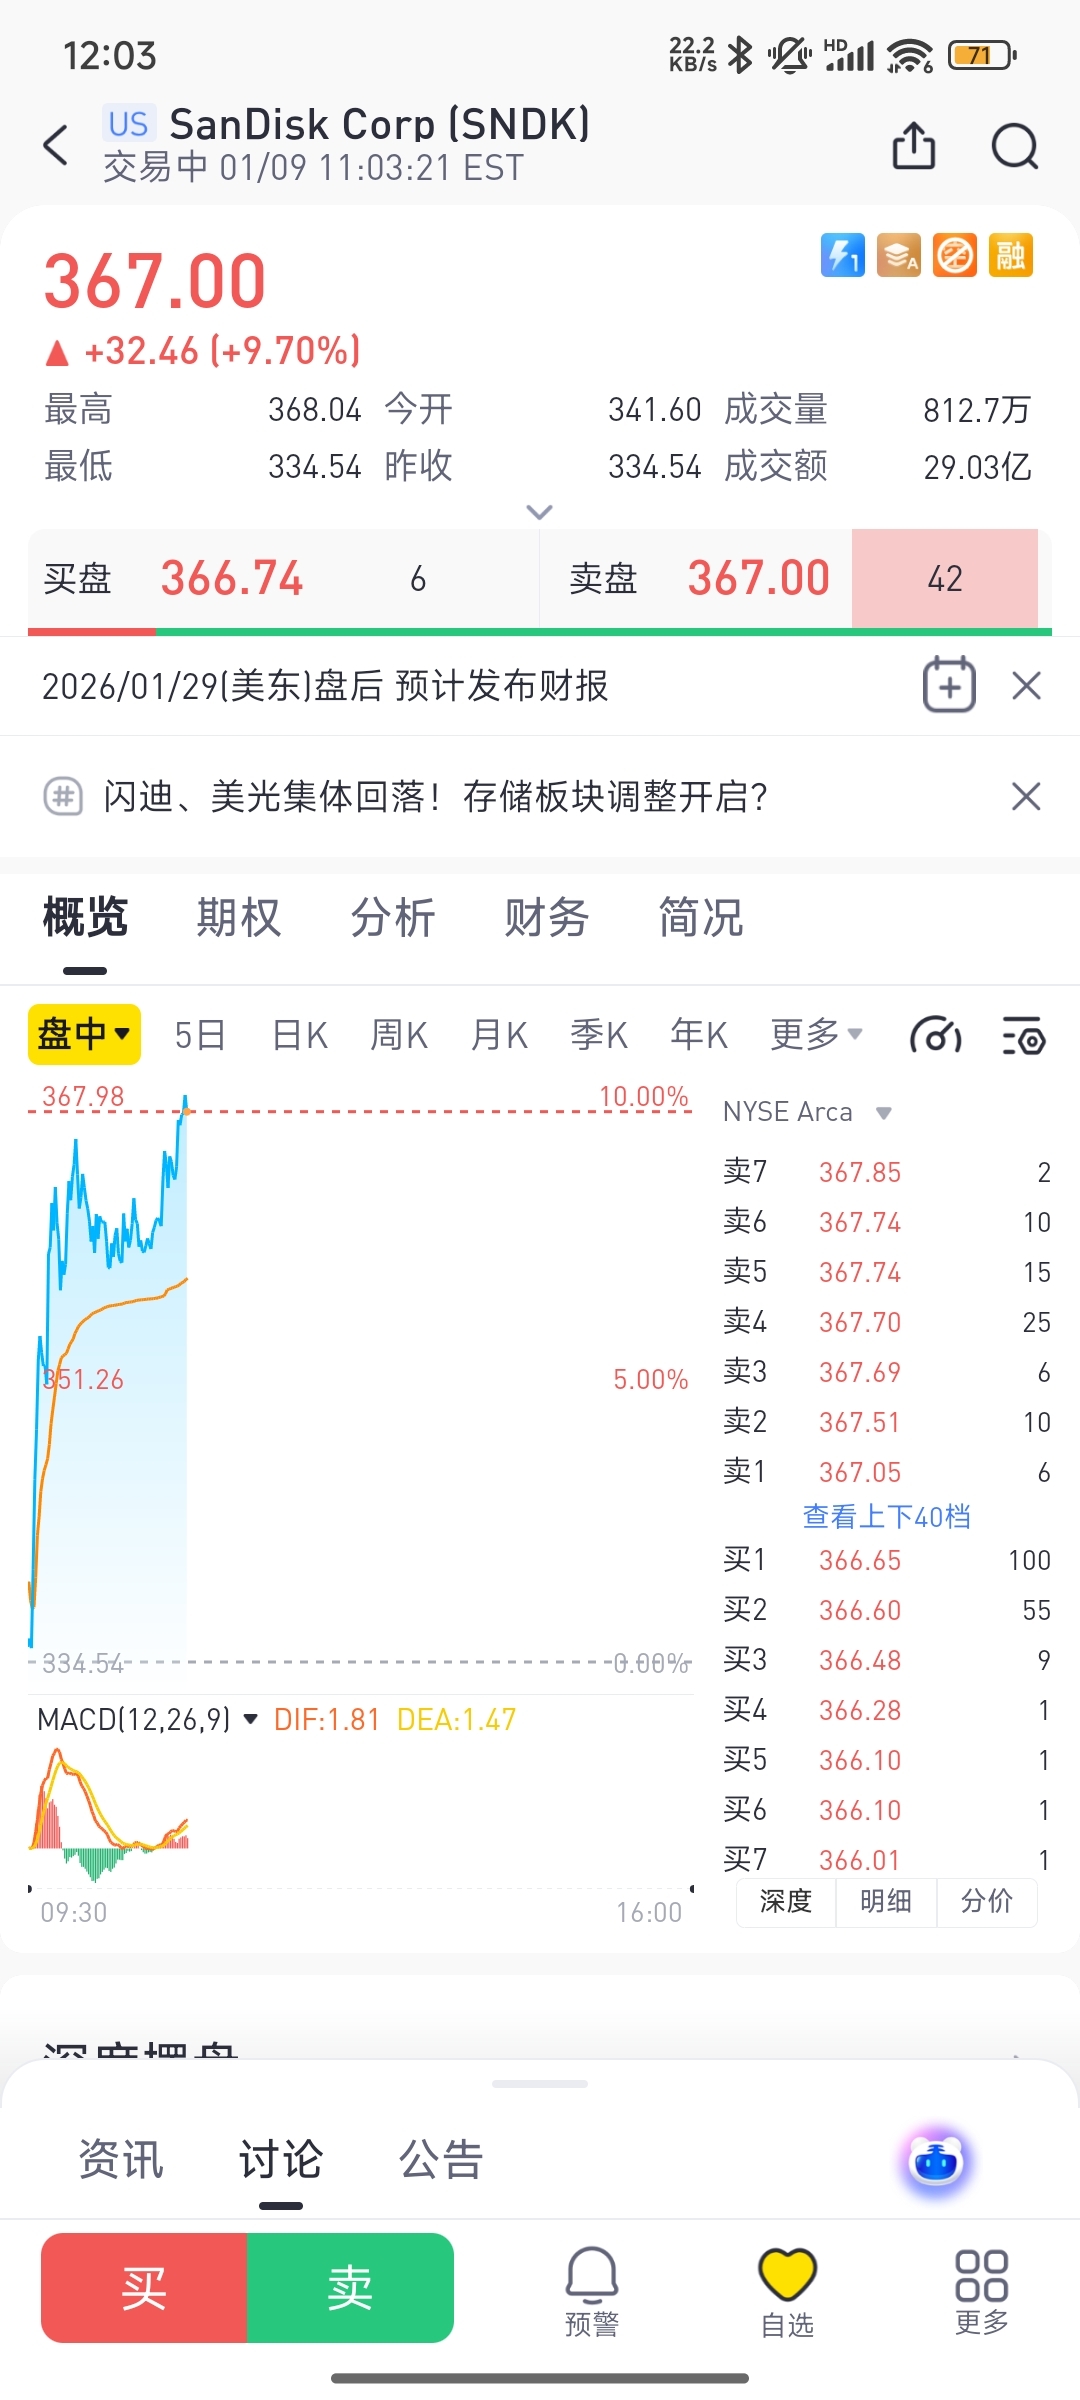This screenshot has width=1080, height=2400.
Task: Select 分价 order book view
Action: (987, 1901)
